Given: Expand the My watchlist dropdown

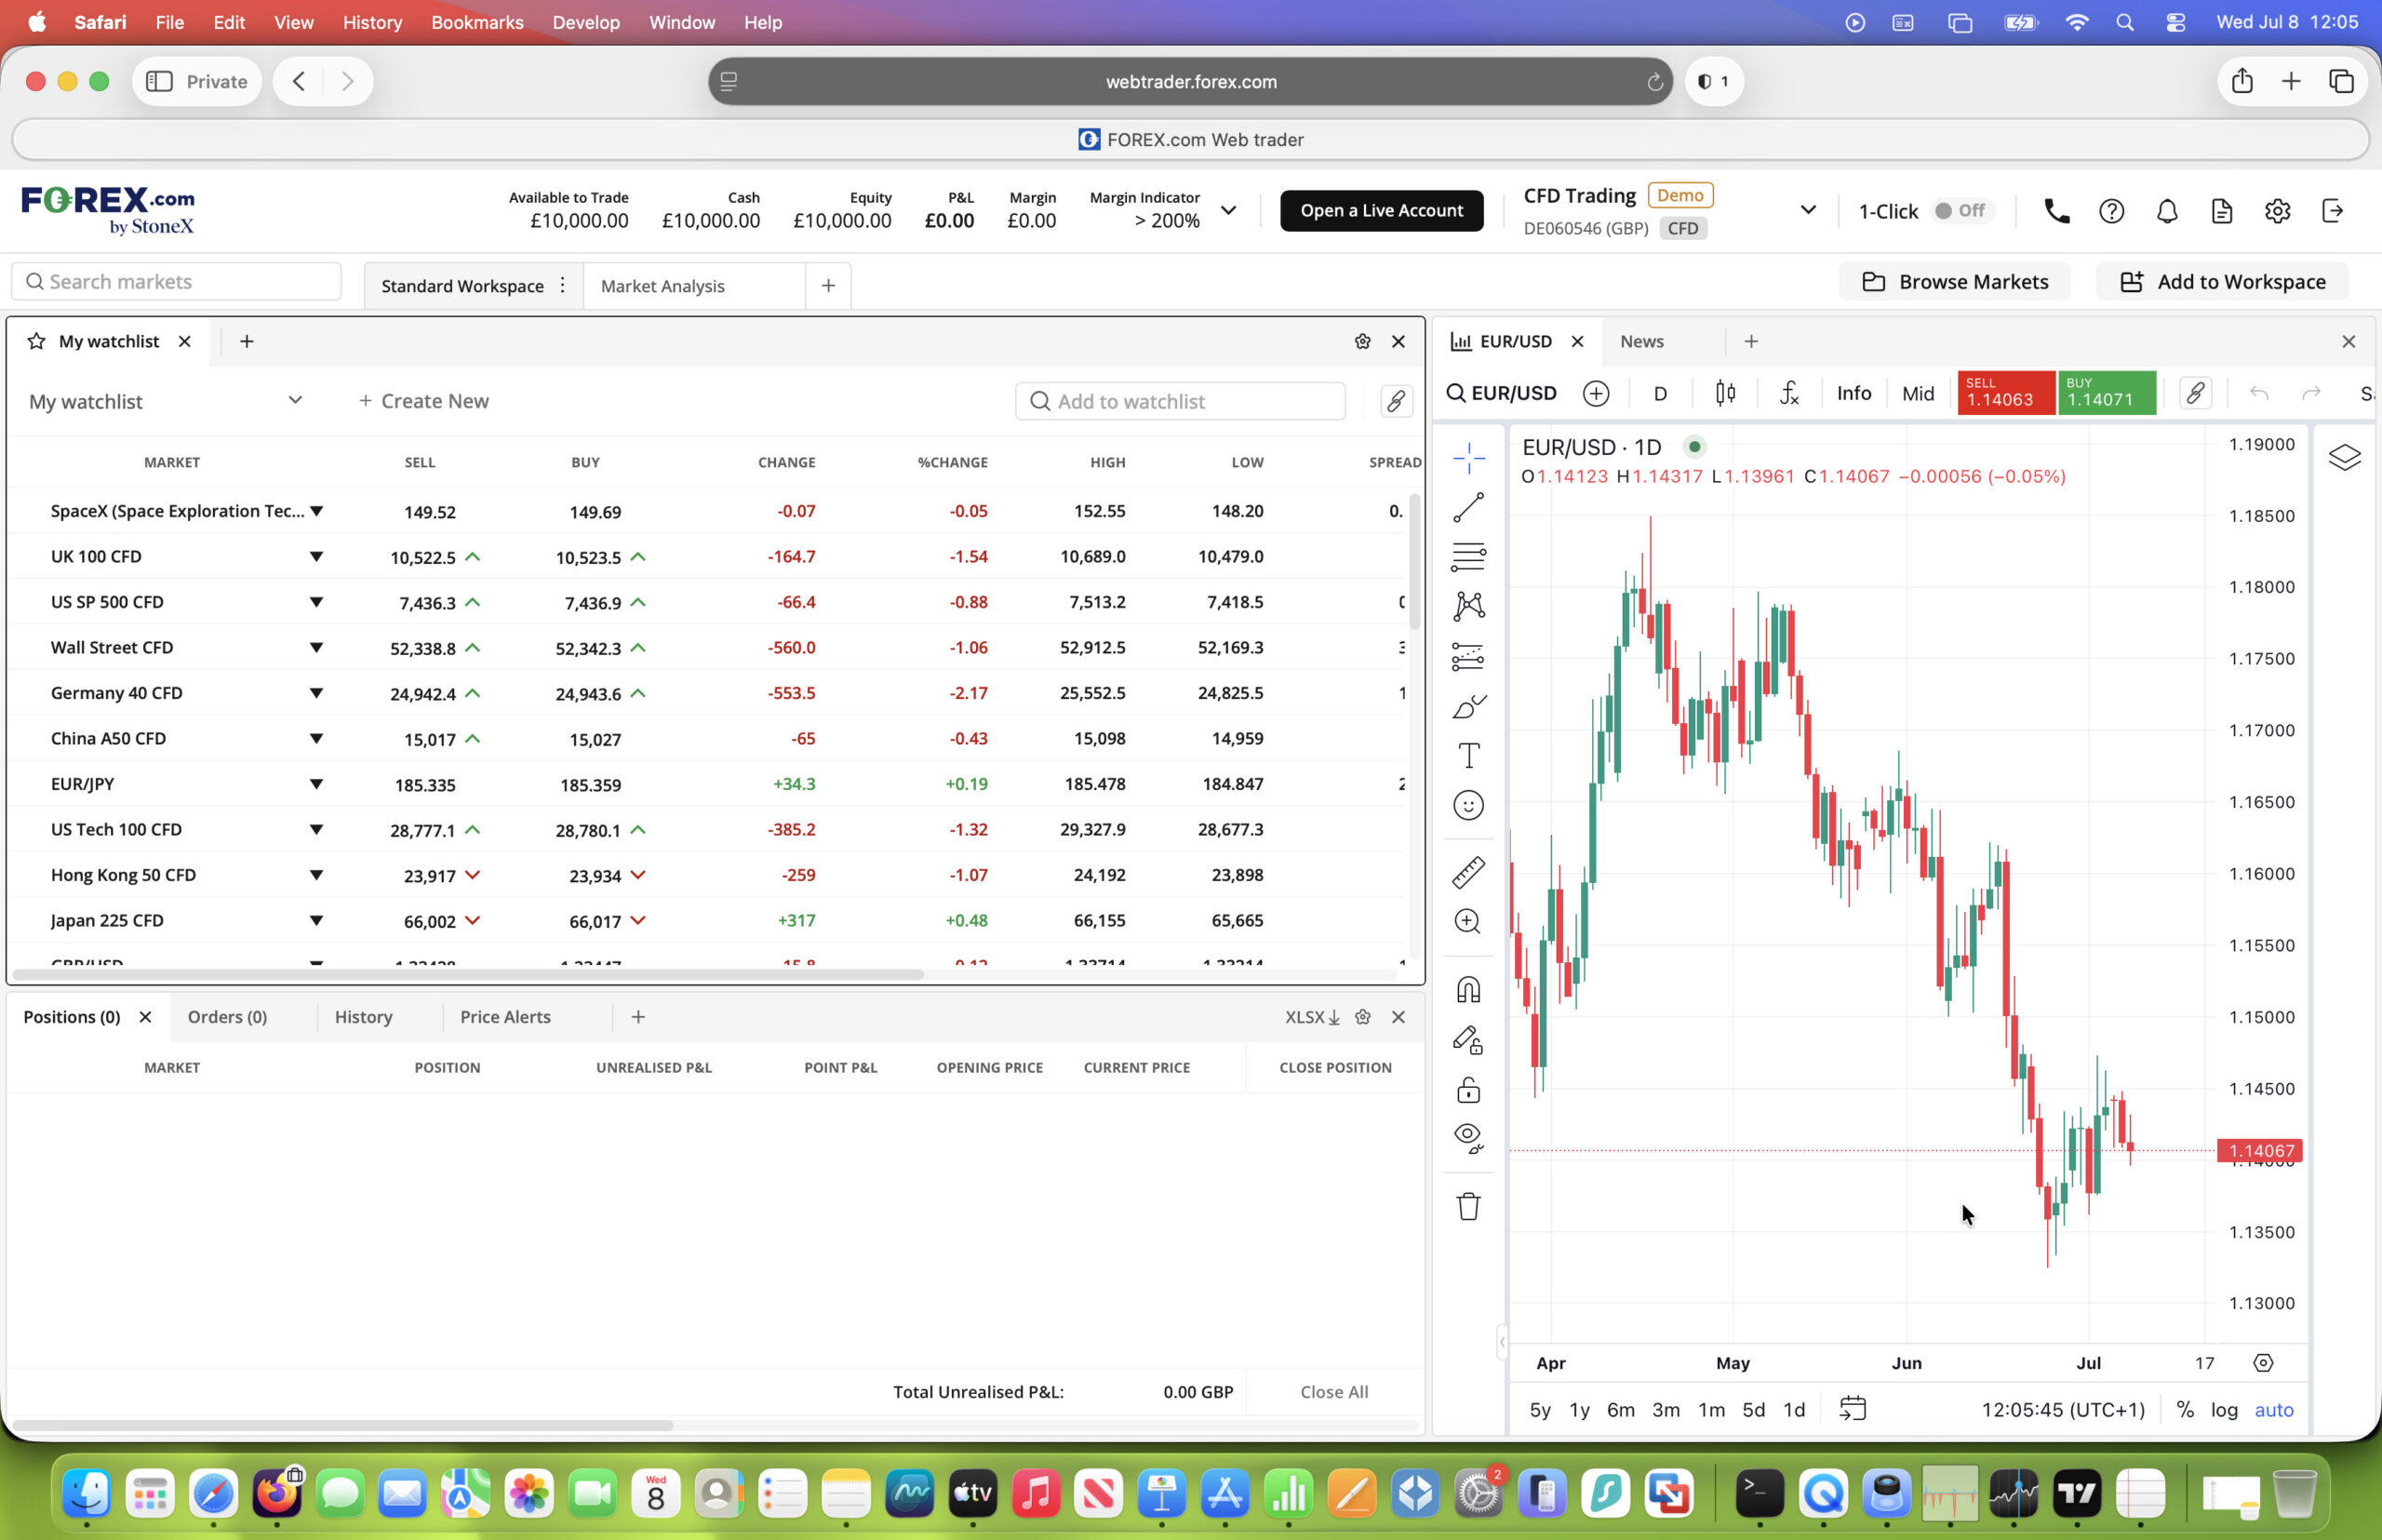Looking at the screenshot, I should (x=165, y=401).
